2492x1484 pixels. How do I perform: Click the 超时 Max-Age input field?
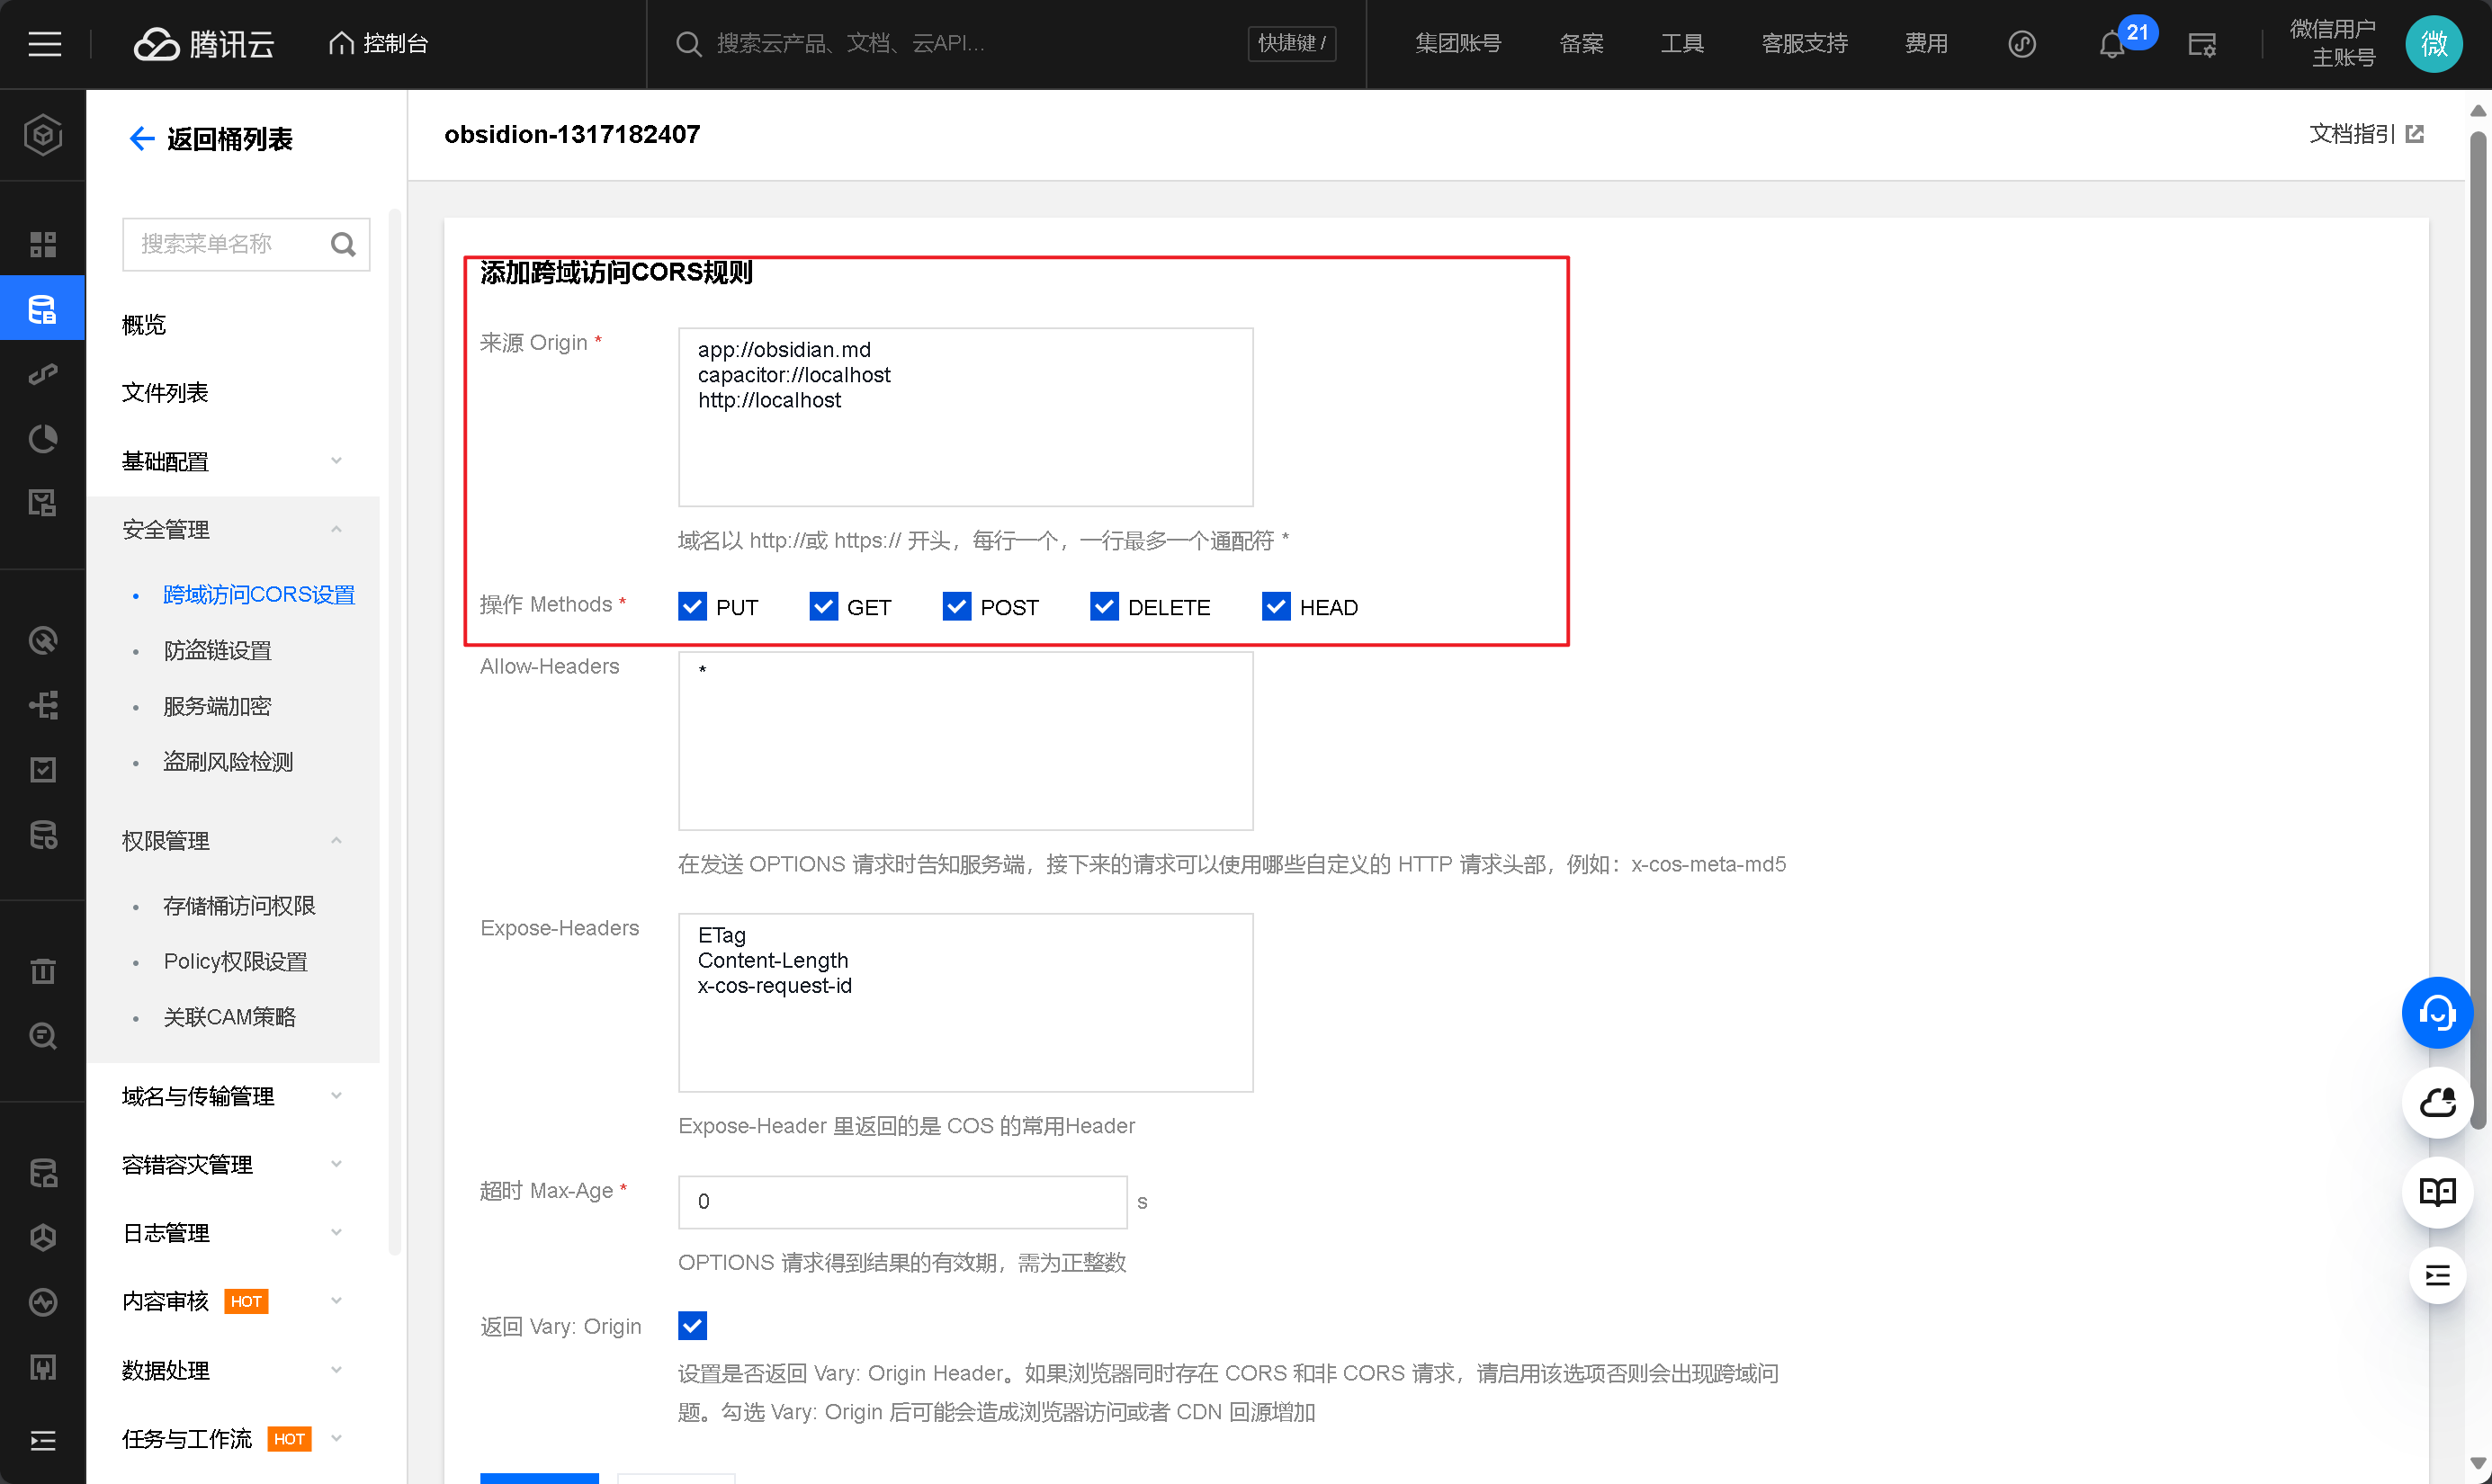click(901, 1202)
